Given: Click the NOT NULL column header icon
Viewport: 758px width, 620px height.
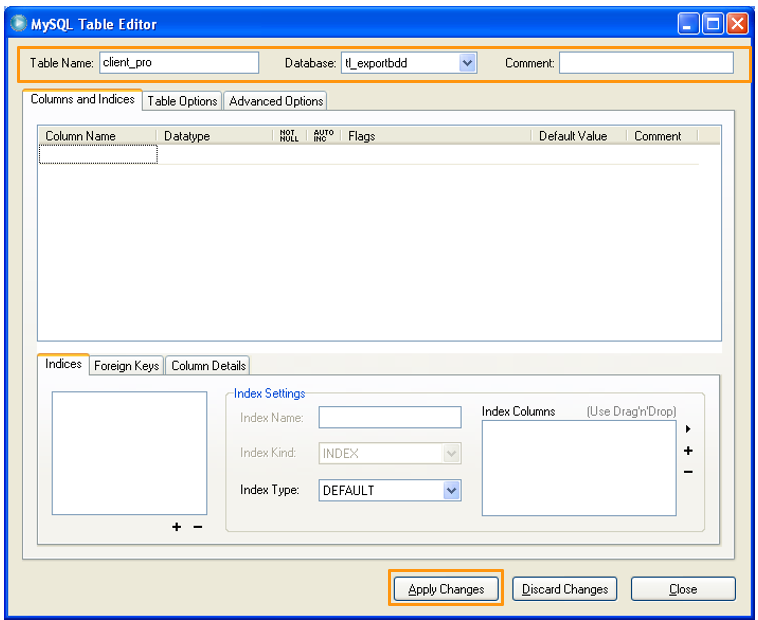Looking at the screenshot, I should tap(289, 136).
